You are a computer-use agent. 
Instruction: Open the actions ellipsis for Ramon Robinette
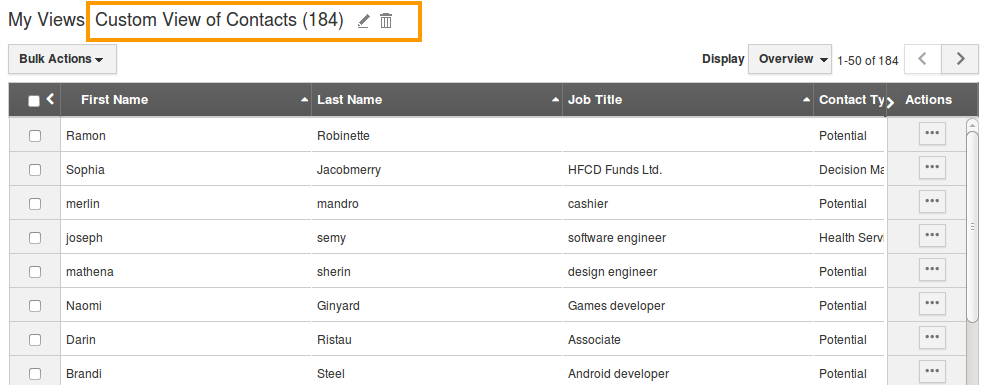point(933,134)
